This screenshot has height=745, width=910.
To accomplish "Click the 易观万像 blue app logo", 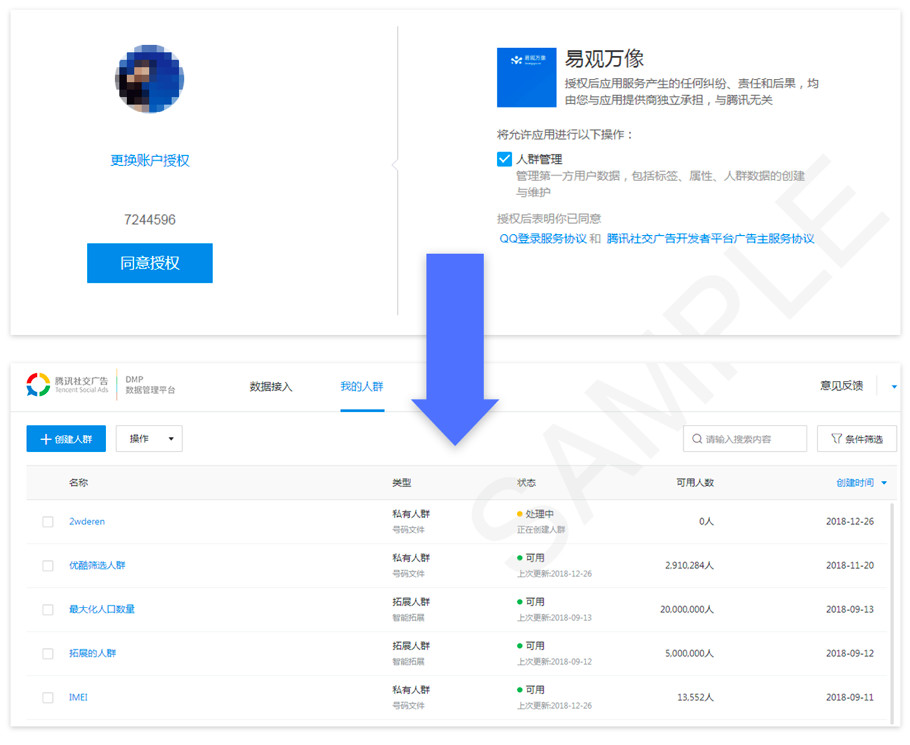I will point(526,77).
